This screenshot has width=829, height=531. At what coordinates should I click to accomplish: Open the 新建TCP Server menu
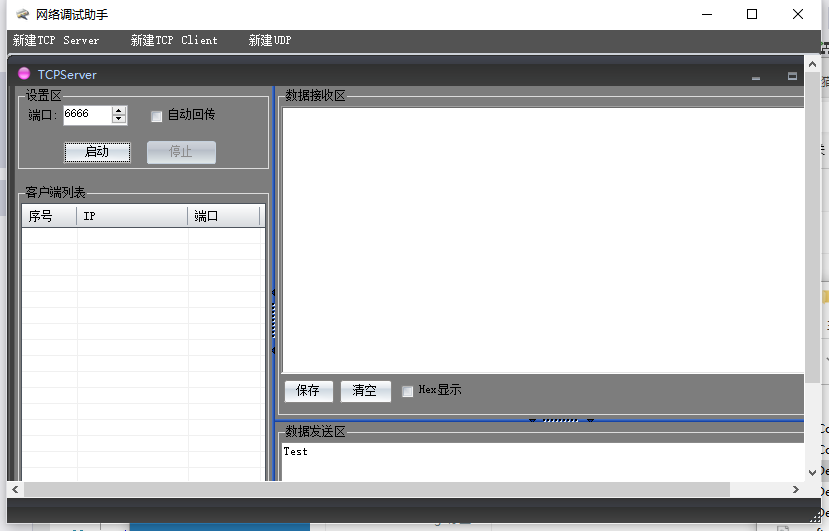pyautogui.click(x=56, y=41)
